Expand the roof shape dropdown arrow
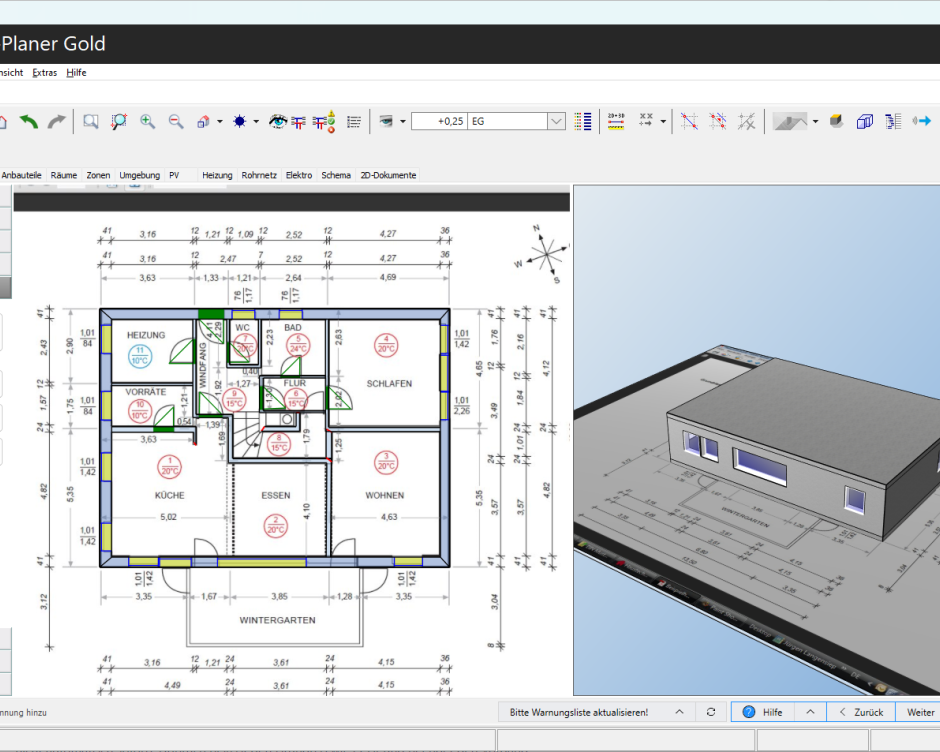 (815, 122)
